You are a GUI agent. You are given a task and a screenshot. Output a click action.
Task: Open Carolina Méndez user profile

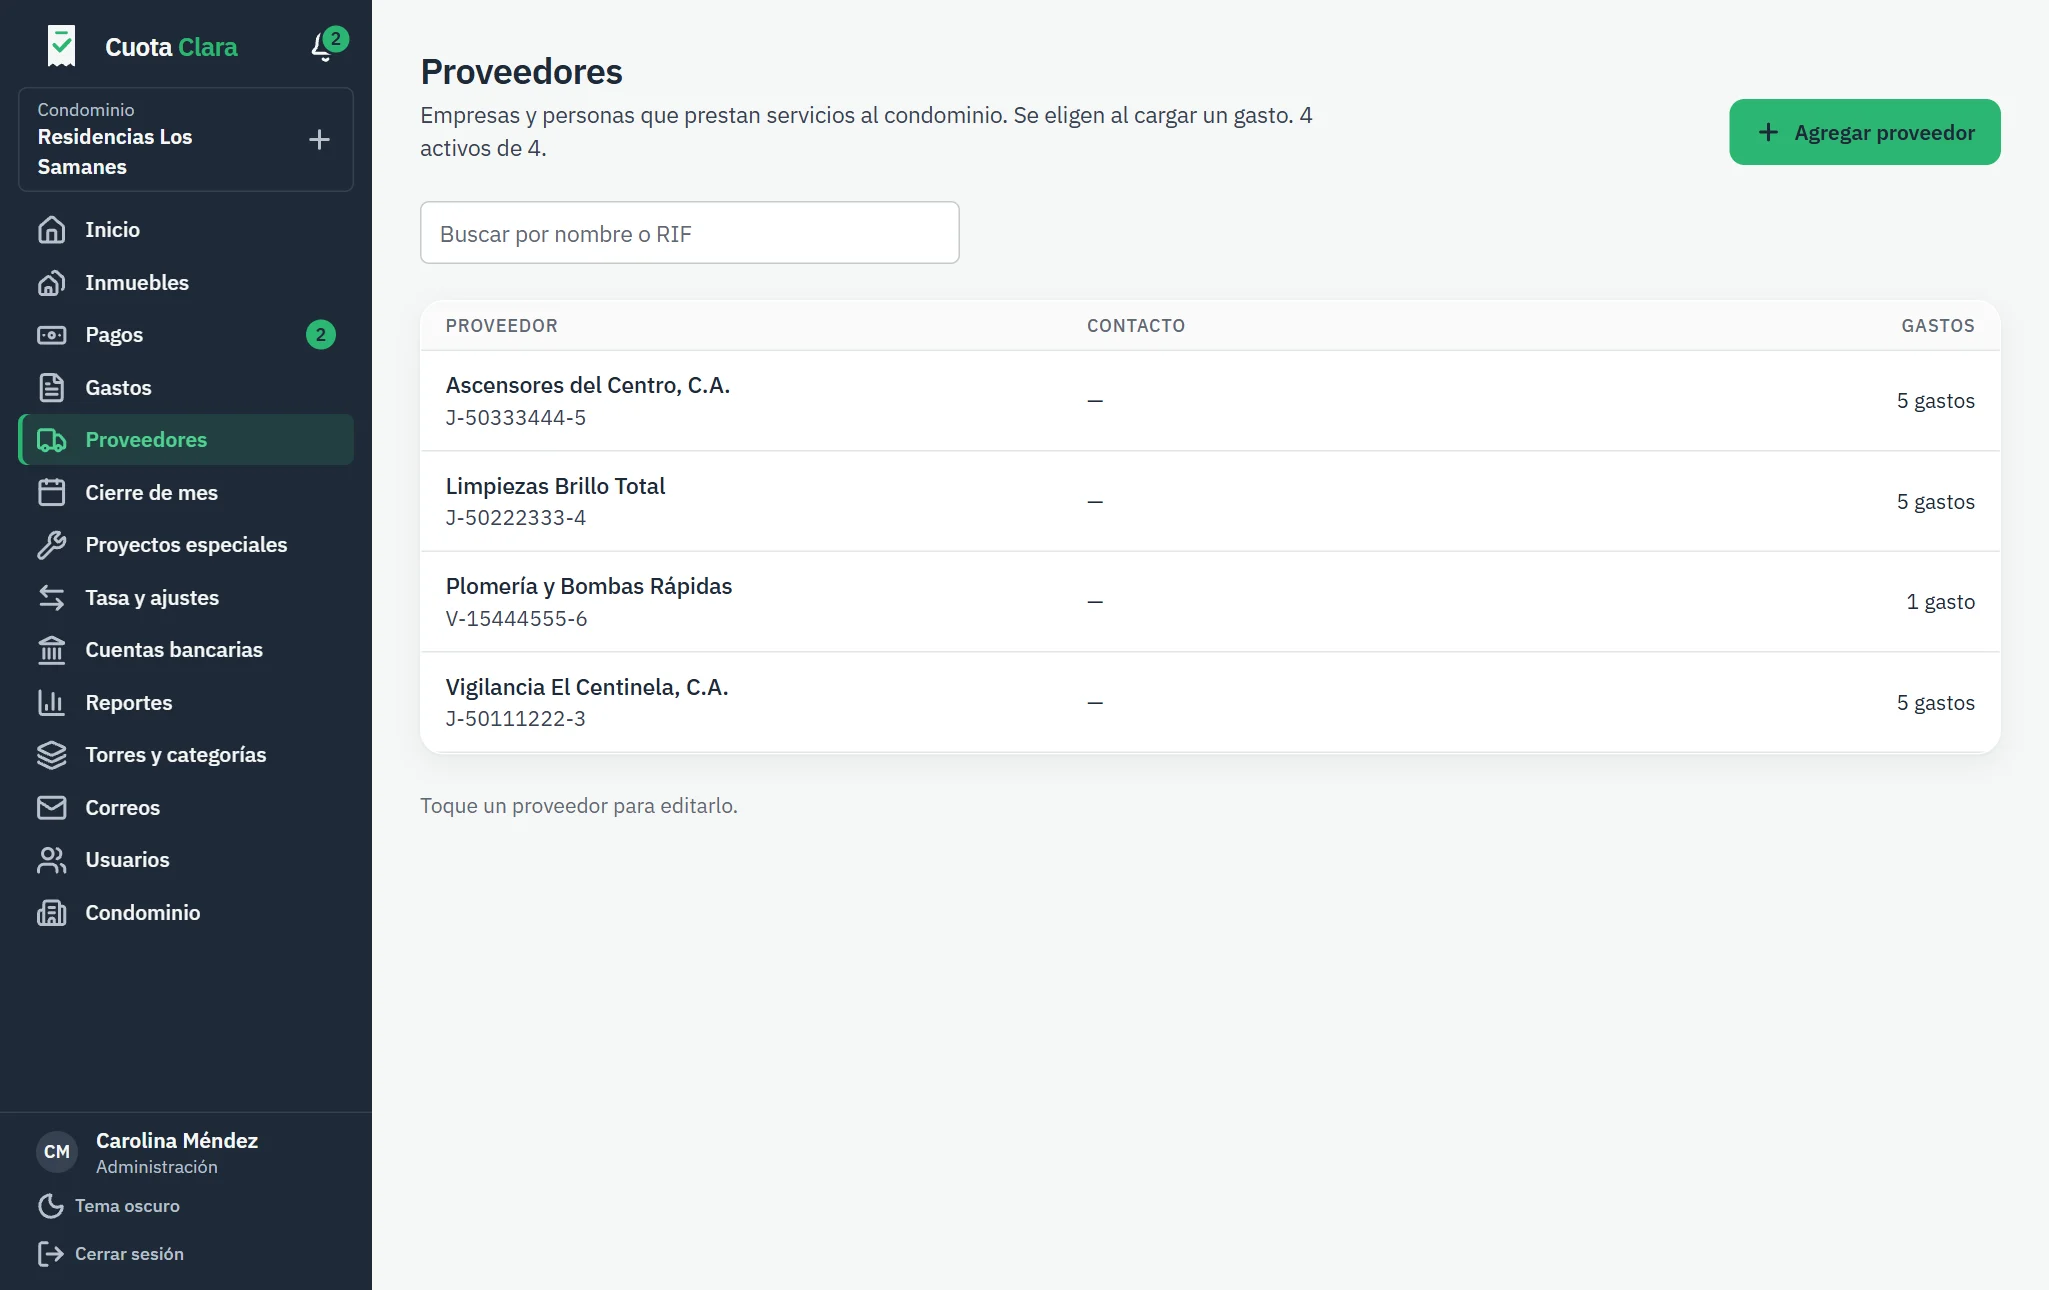point(148,1152)
